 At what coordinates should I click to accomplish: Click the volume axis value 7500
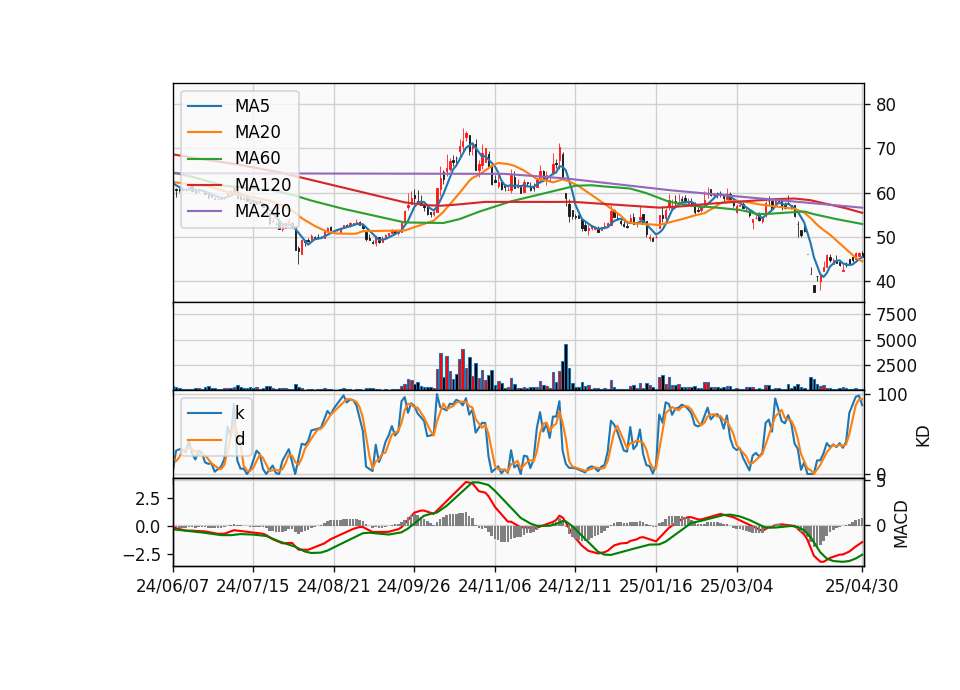[896, 315]
